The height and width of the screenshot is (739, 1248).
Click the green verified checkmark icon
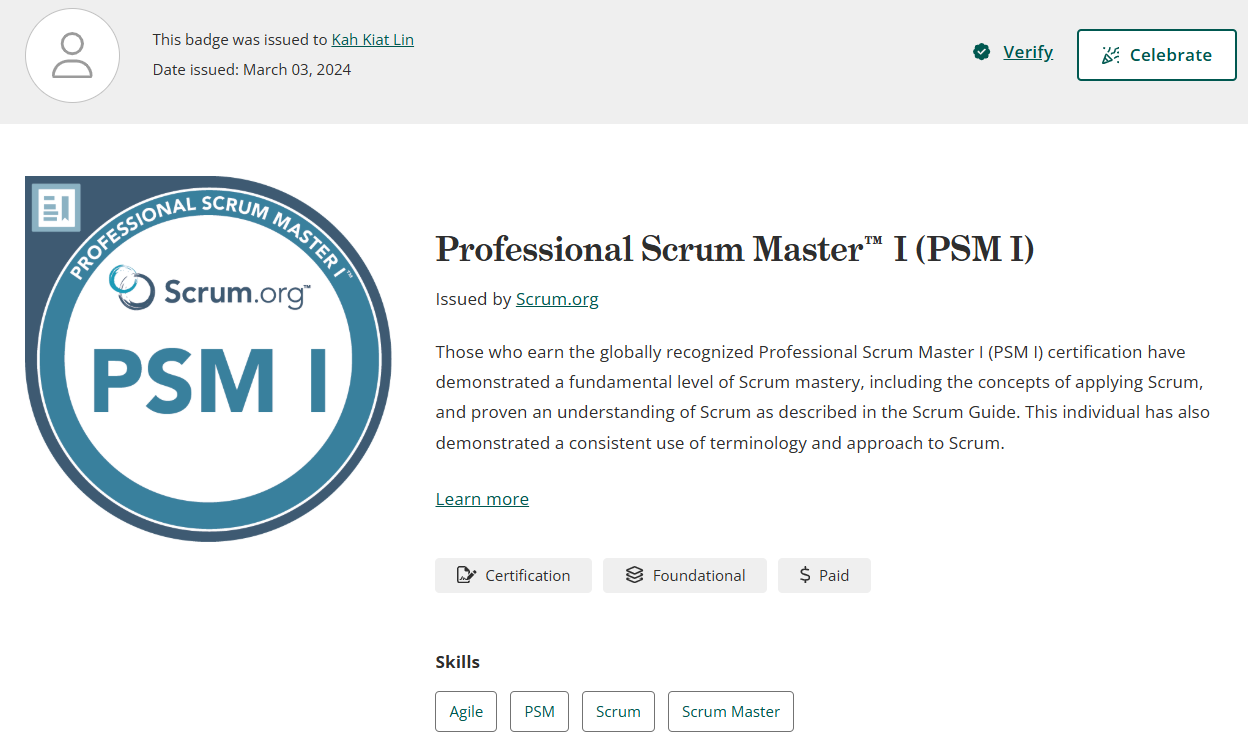(x=981, y=52)
